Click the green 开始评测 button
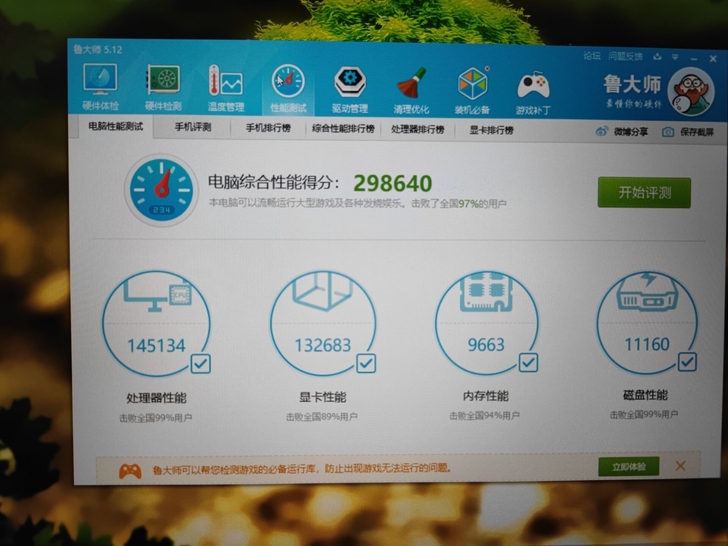This screenshot has width=728, height=546. (644, 192)
